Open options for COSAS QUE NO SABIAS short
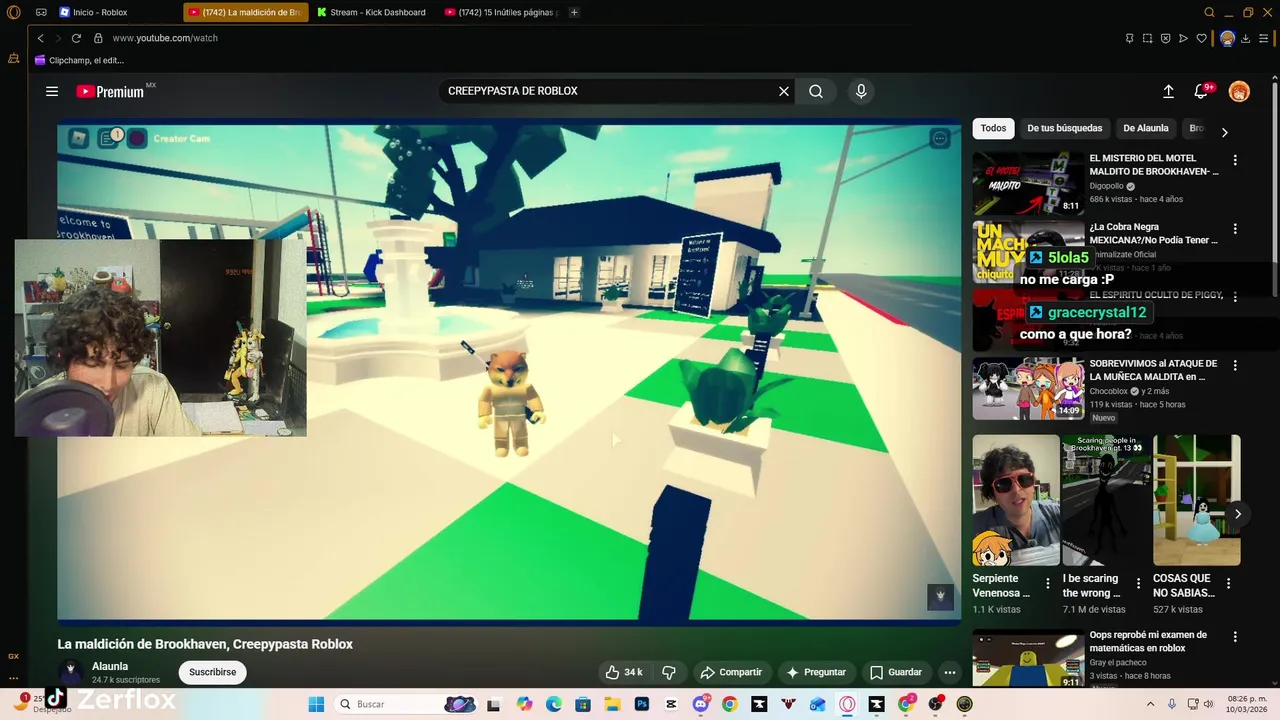Viewport: 1280px width, 720px height. [1228, 583]
